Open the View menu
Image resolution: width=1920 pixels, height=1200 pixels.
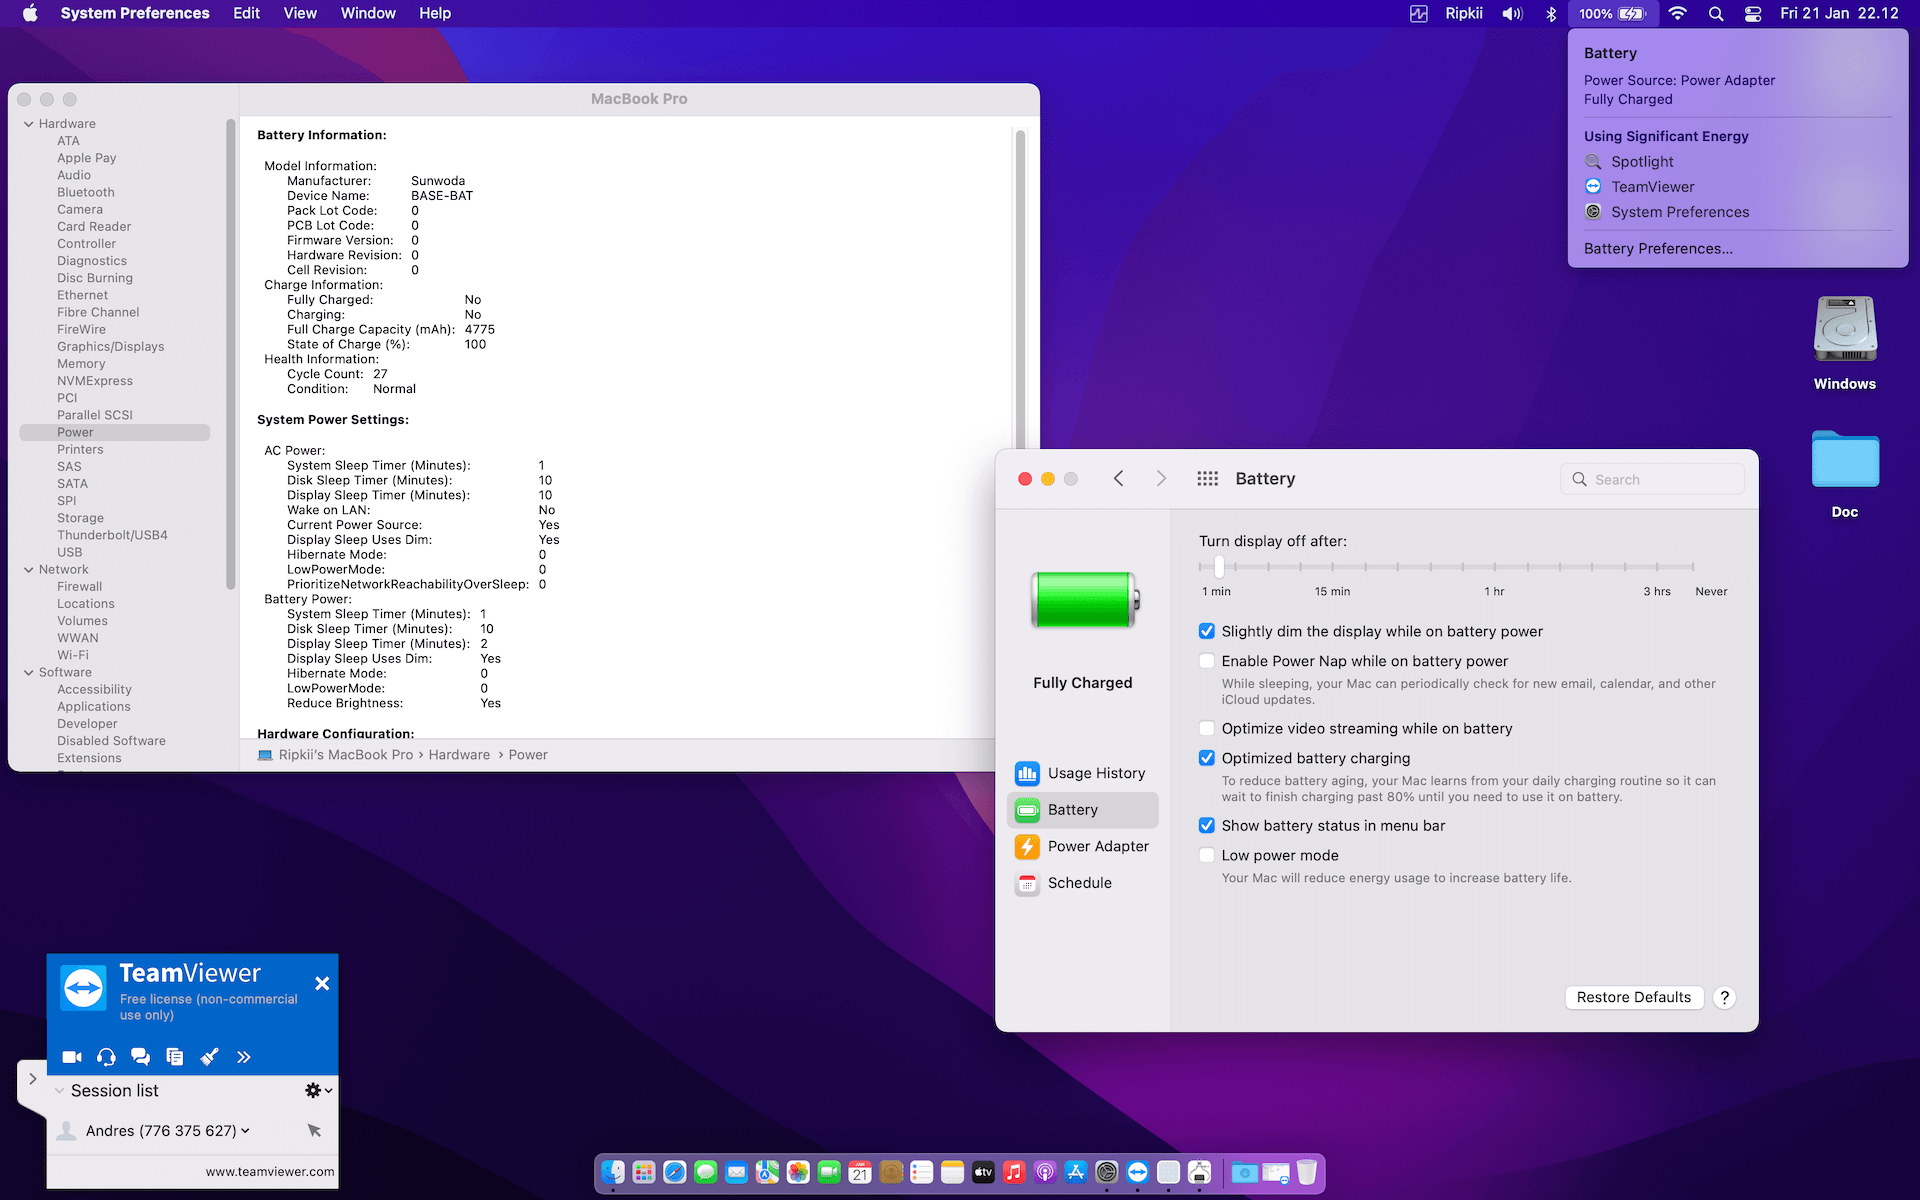[x=300, y=13]
